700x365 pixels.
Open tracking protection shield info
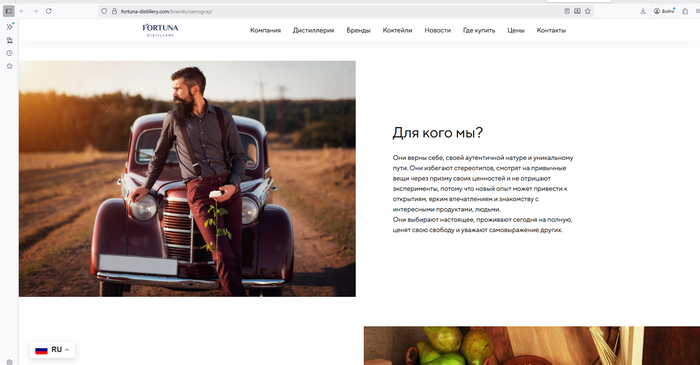tap(104, 11)
